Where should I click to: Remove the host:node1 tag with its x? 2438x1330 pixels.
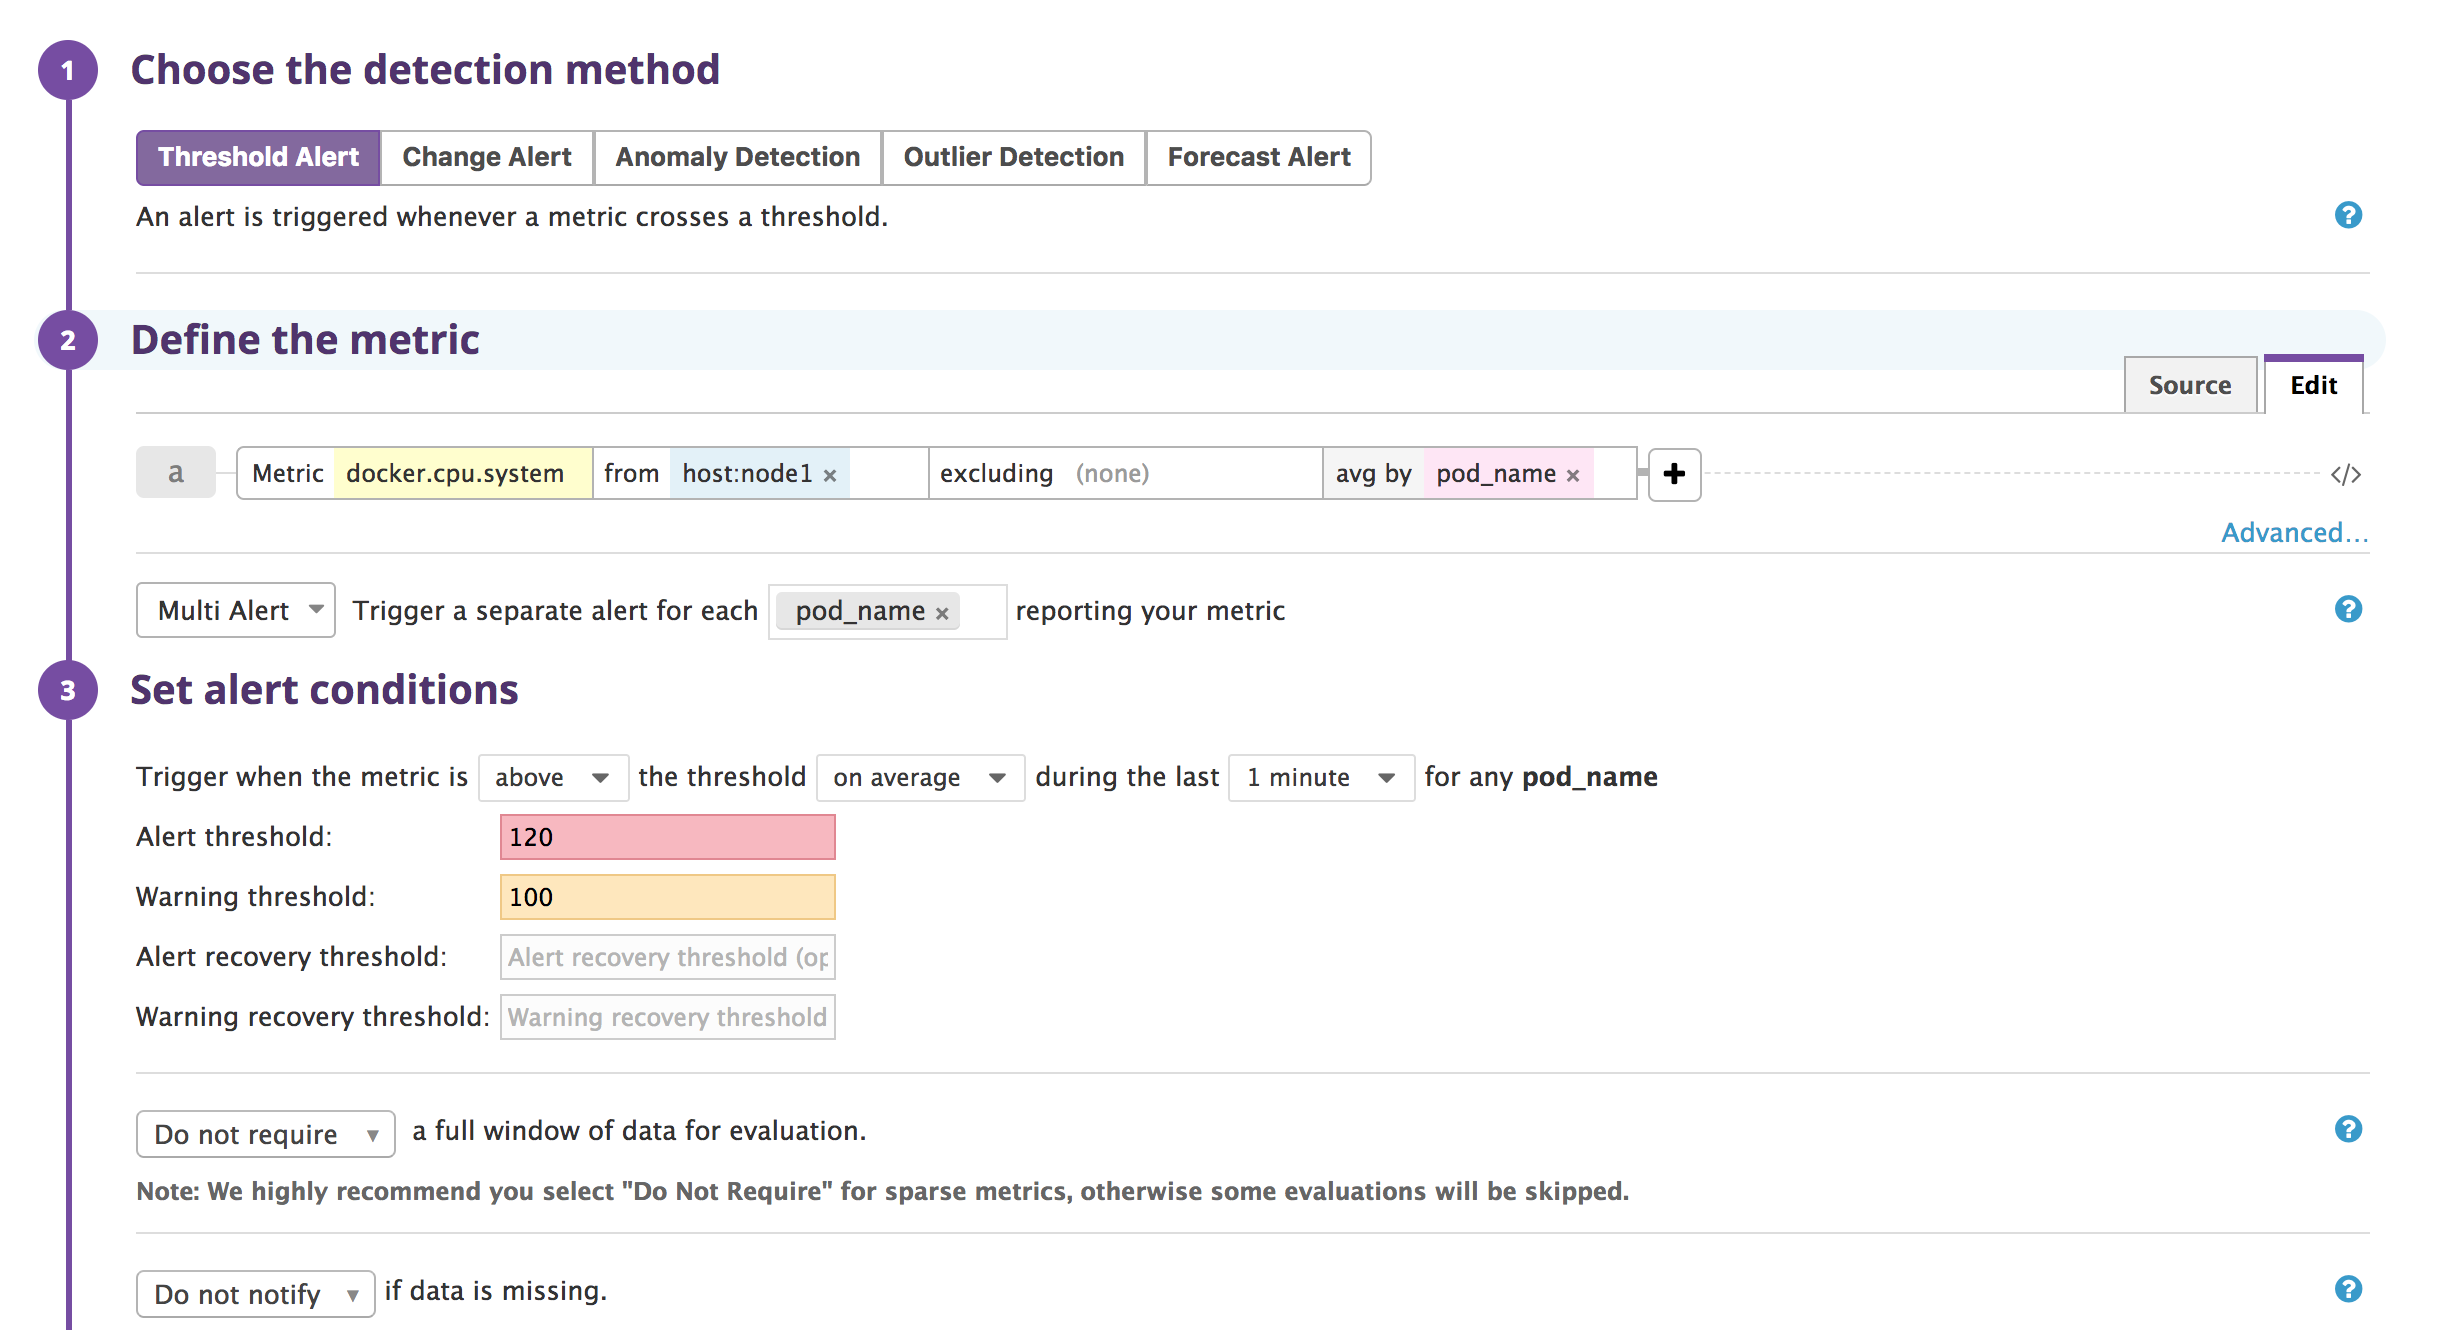point(830,476)
